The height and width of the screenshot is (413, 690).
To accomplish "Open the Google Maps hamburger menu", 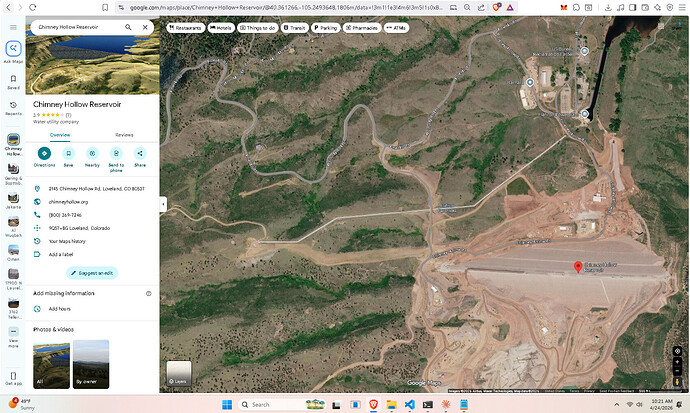I will (x=13, y=27).
